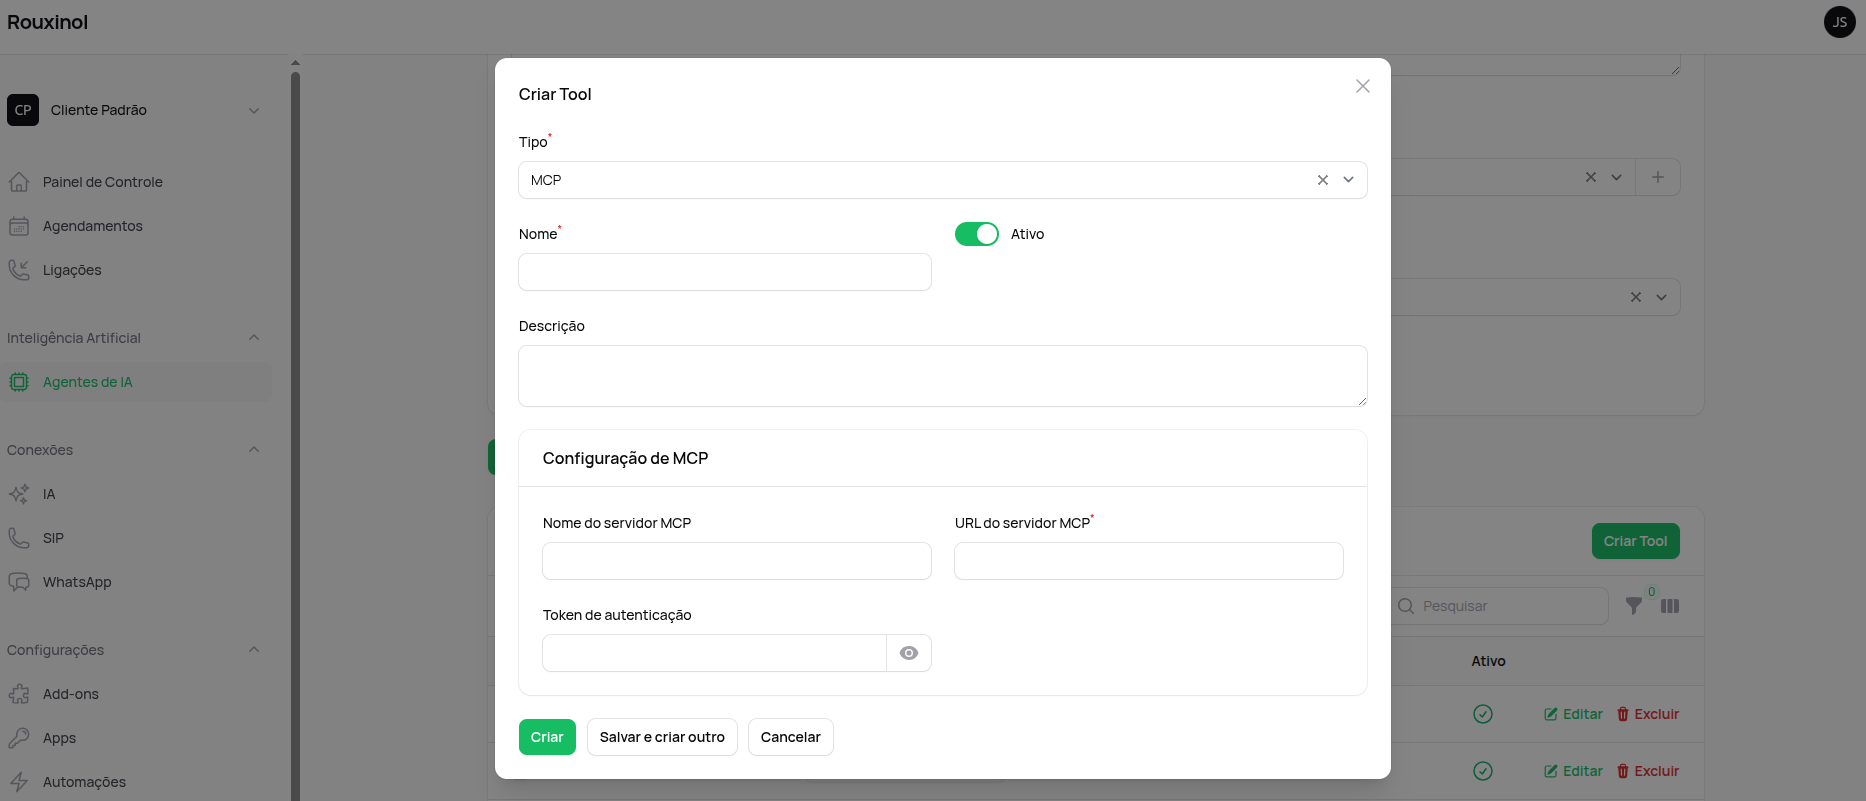Screen dimensions: 1866x801
Task: Click the background Criar Tool button
Action: 1636,541
